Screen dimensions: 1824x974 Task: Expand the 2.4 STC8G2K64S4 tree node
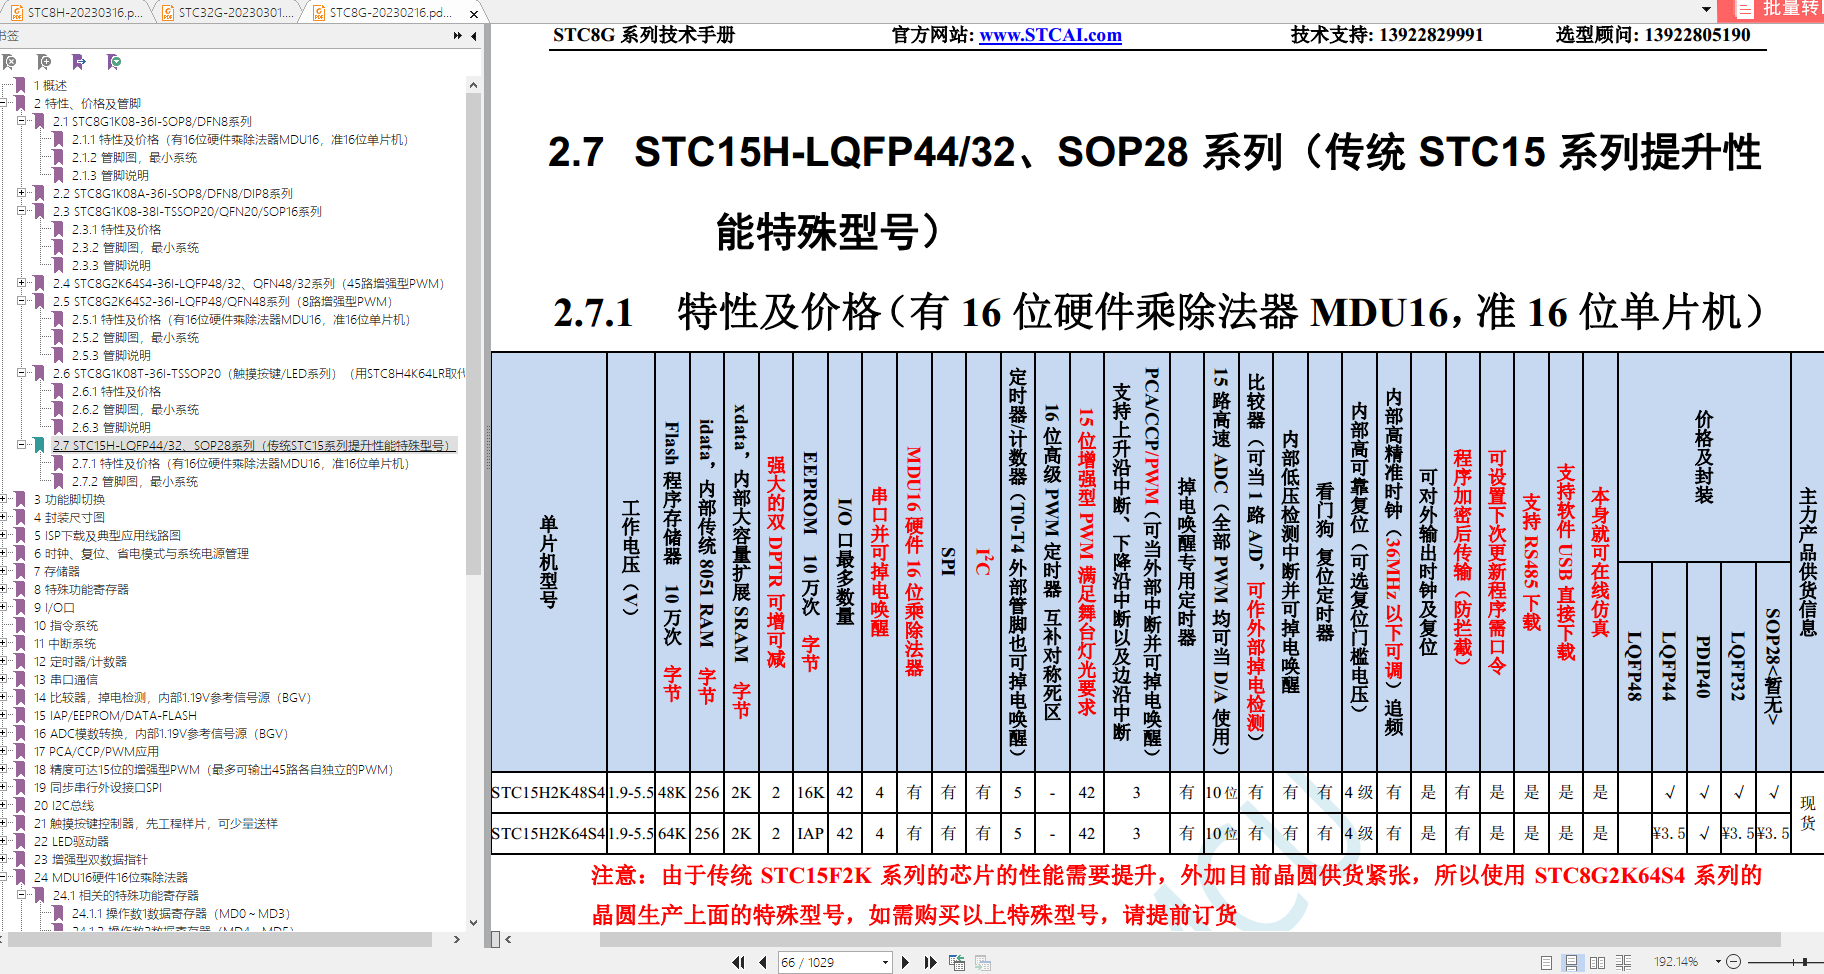click(x=21, y=283)
